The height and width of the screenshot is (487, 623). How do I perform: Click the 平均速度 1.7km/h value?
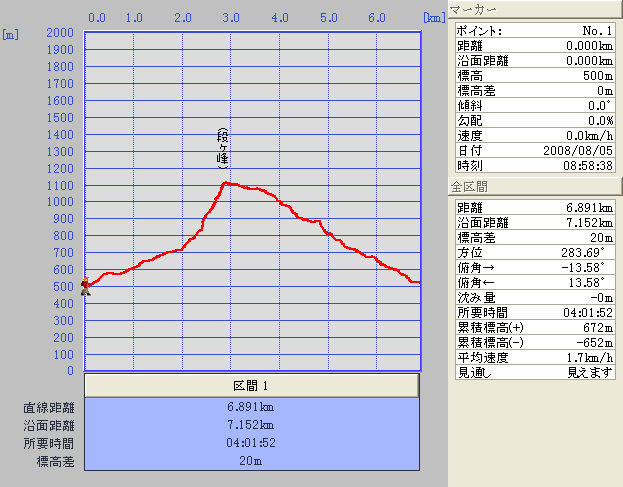click(x=590, y=358)
